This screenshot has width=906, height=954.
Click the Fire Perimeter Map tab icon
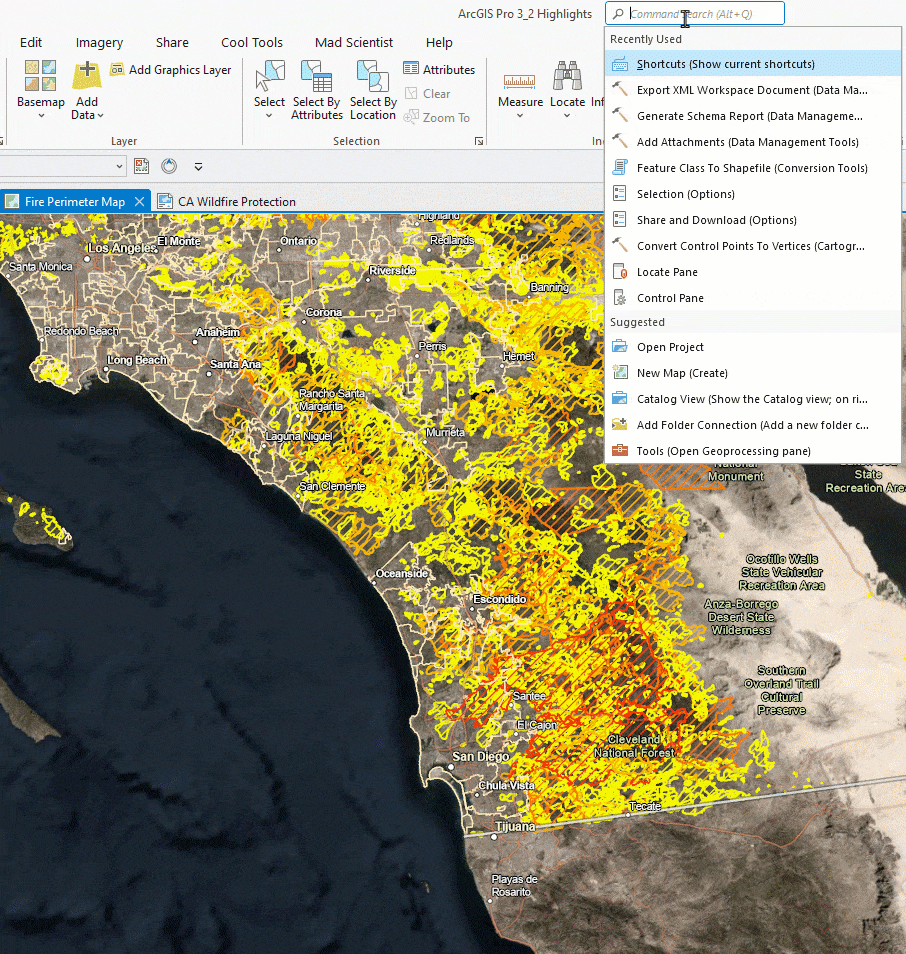click(12, 201)
